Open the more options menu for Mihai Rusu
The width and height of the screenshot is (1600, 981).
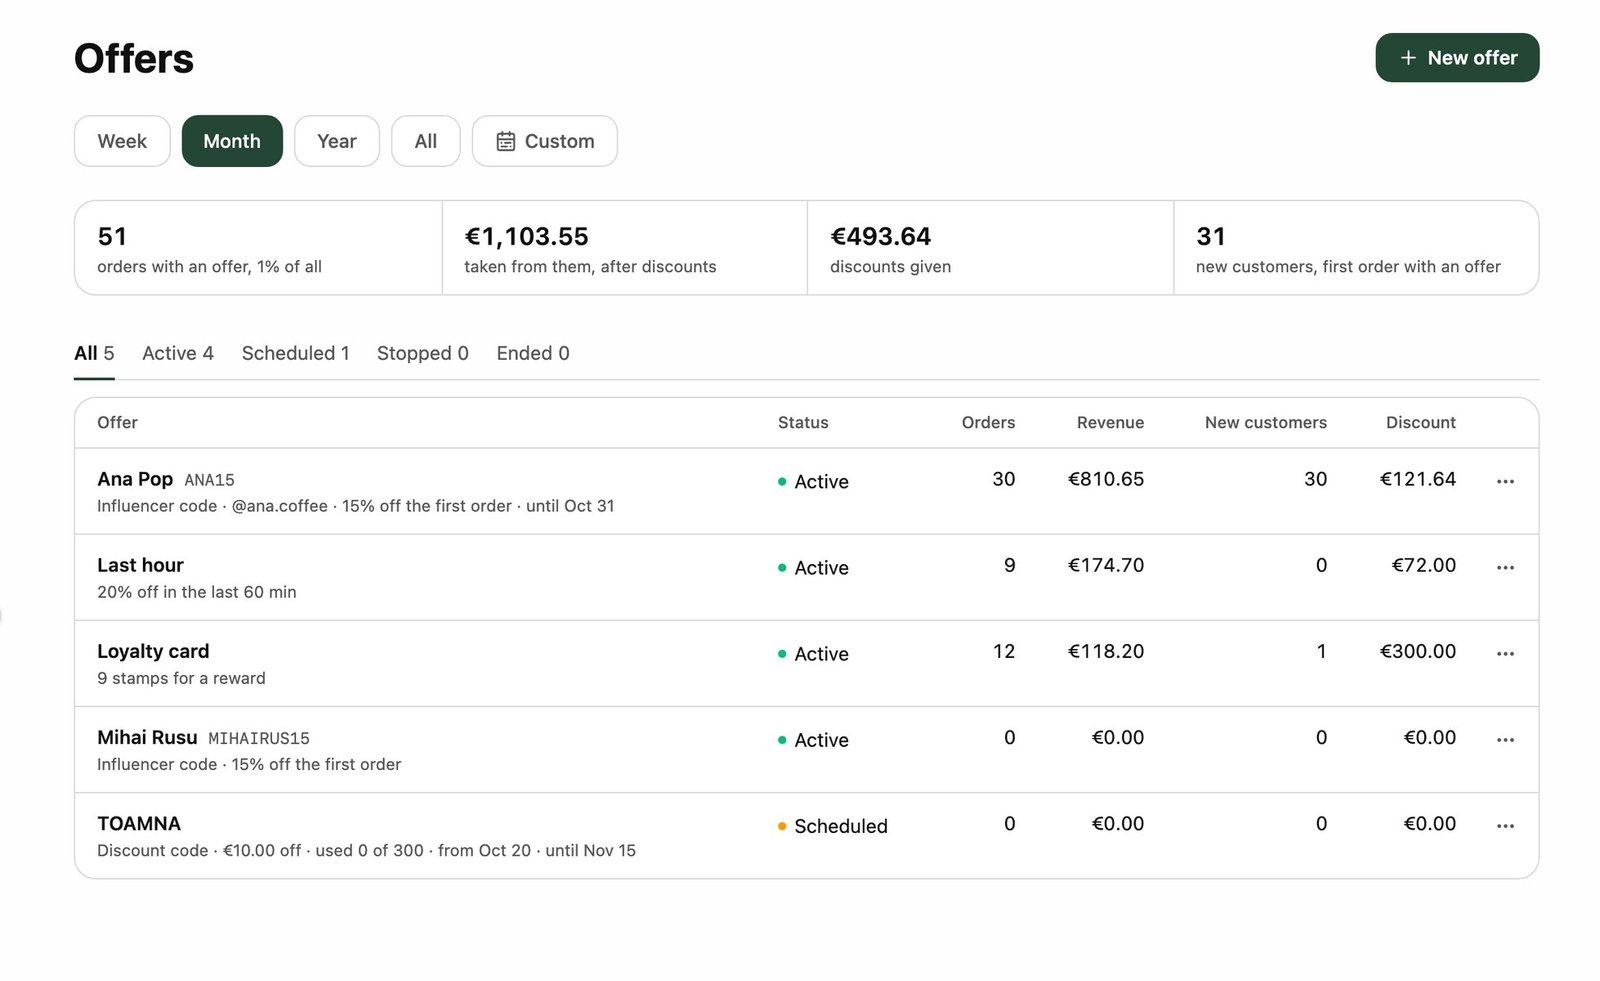pyautogui.click(x=1505, y=739)
